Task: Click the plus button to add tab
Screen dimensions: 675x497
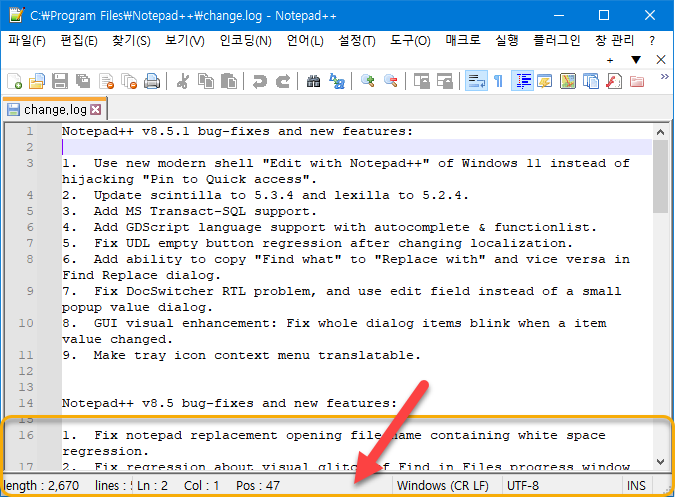Action: tap(610, 60)
